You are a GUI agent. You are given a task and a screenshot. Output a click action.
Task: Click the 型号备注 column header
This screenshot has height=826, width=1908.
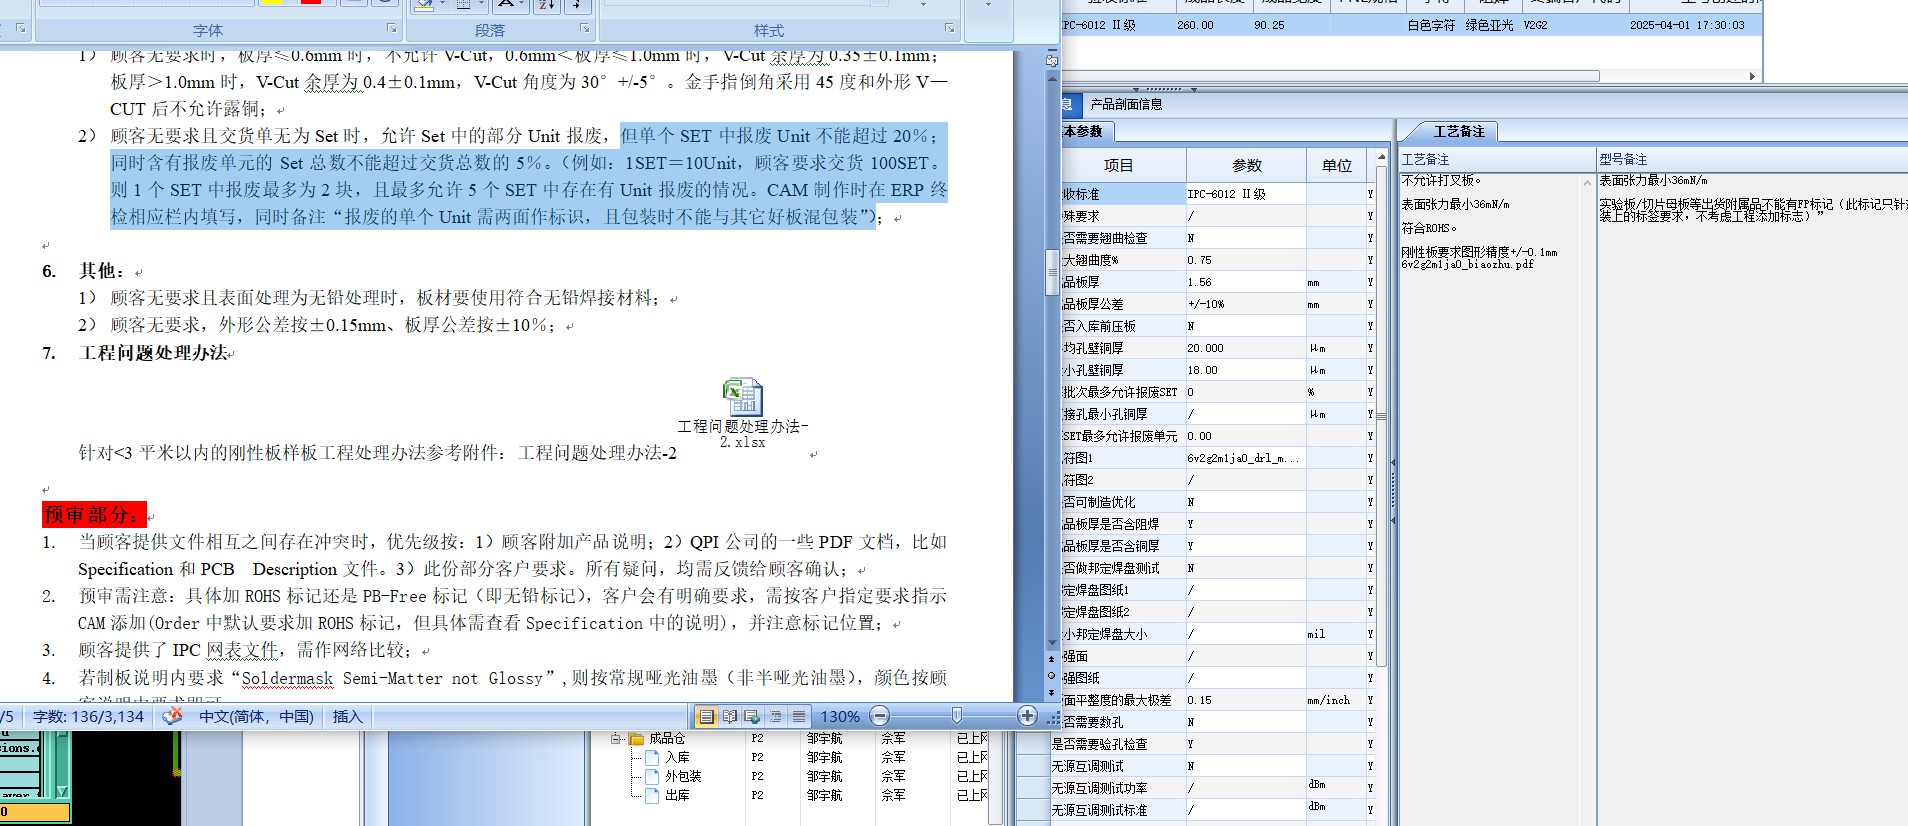click(x=1751, y=159)
